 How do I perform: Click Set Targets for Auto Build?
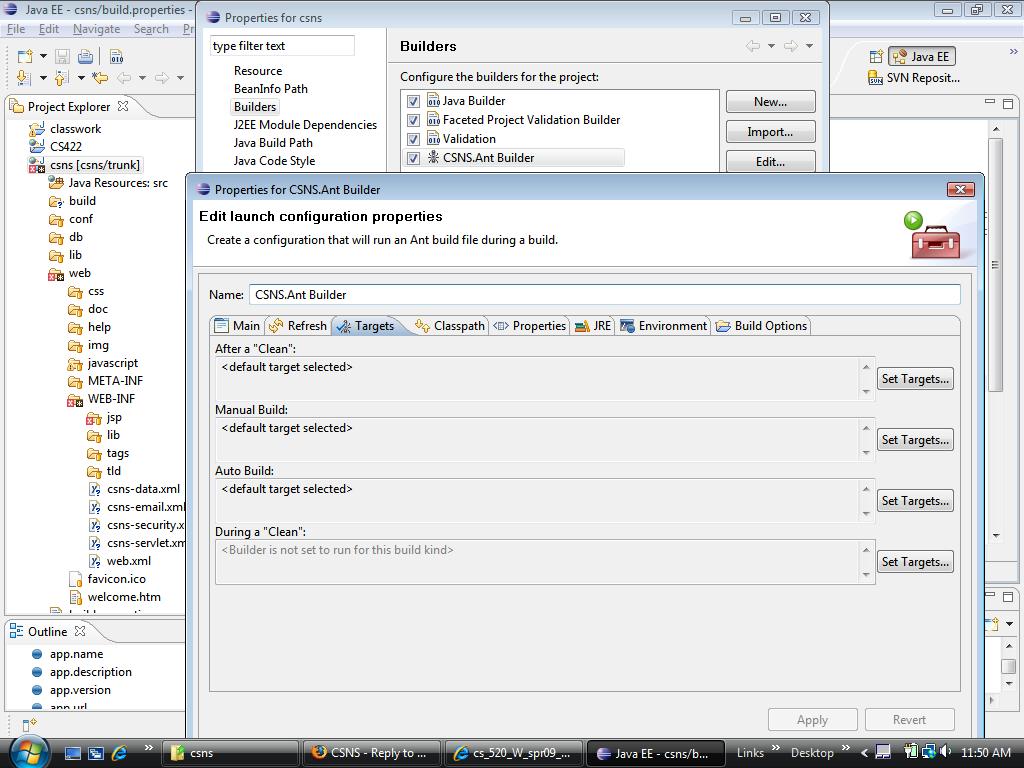click(914, 501)
